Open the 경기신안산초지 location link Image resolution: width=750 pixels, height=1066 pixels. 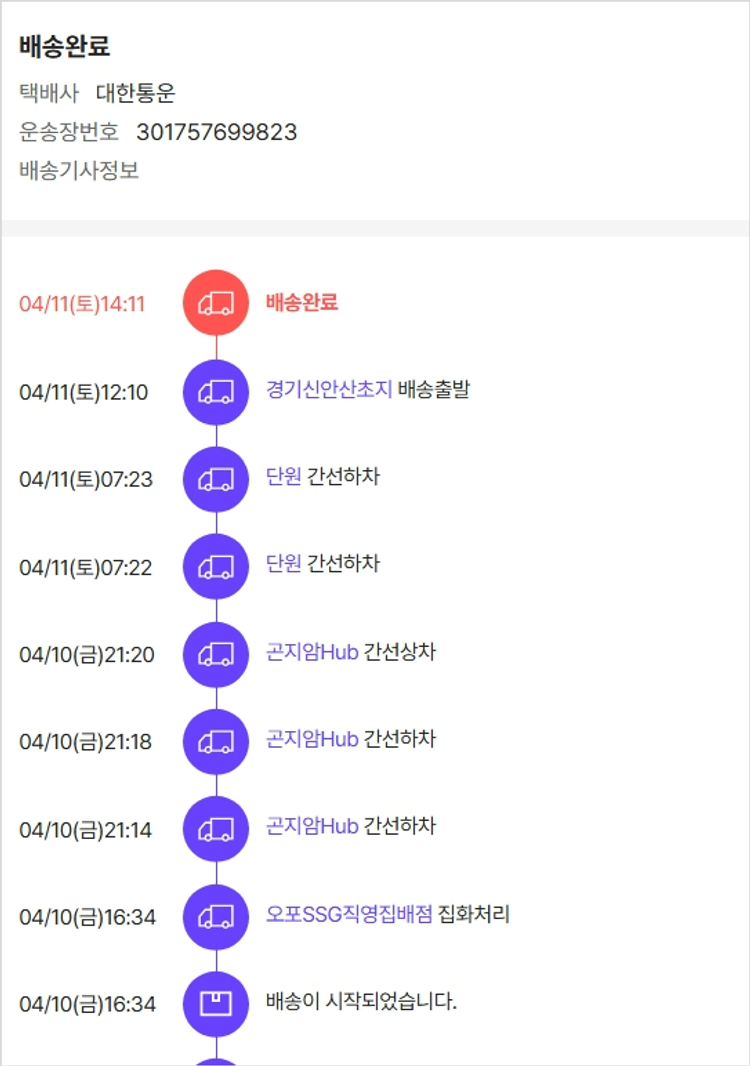click(x=329, y=389)
